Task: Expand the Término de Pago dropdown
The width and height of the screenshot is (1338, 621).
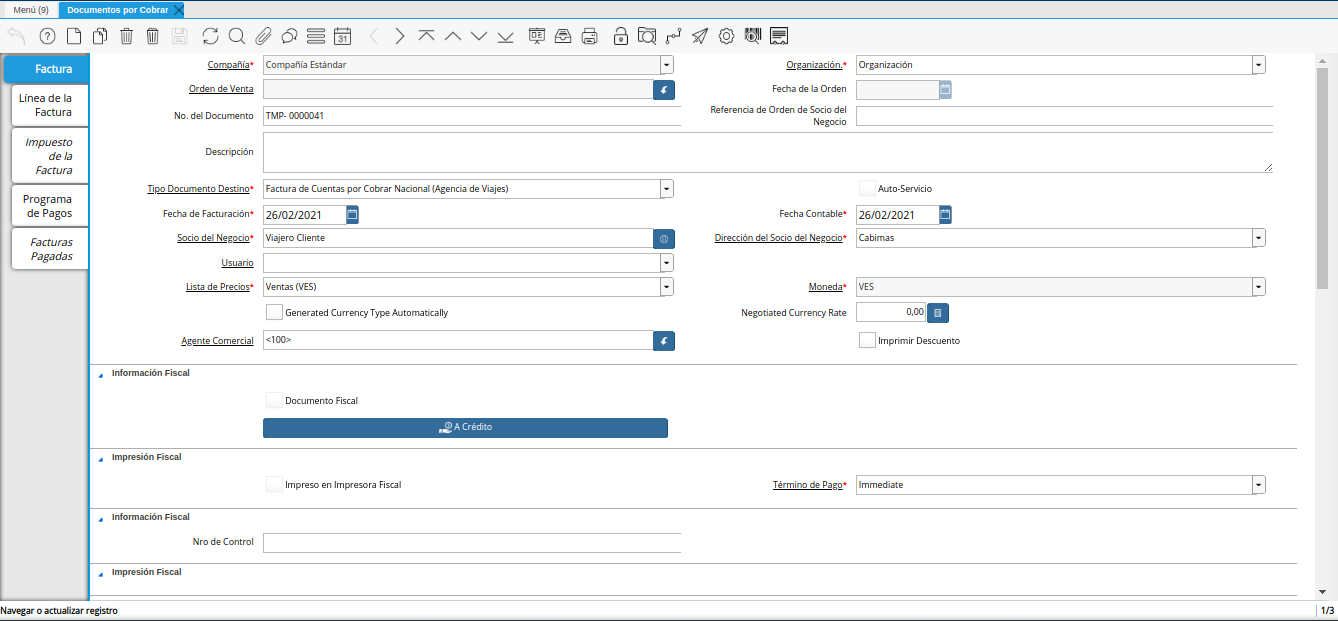Action: click(x=1258, y=485)
